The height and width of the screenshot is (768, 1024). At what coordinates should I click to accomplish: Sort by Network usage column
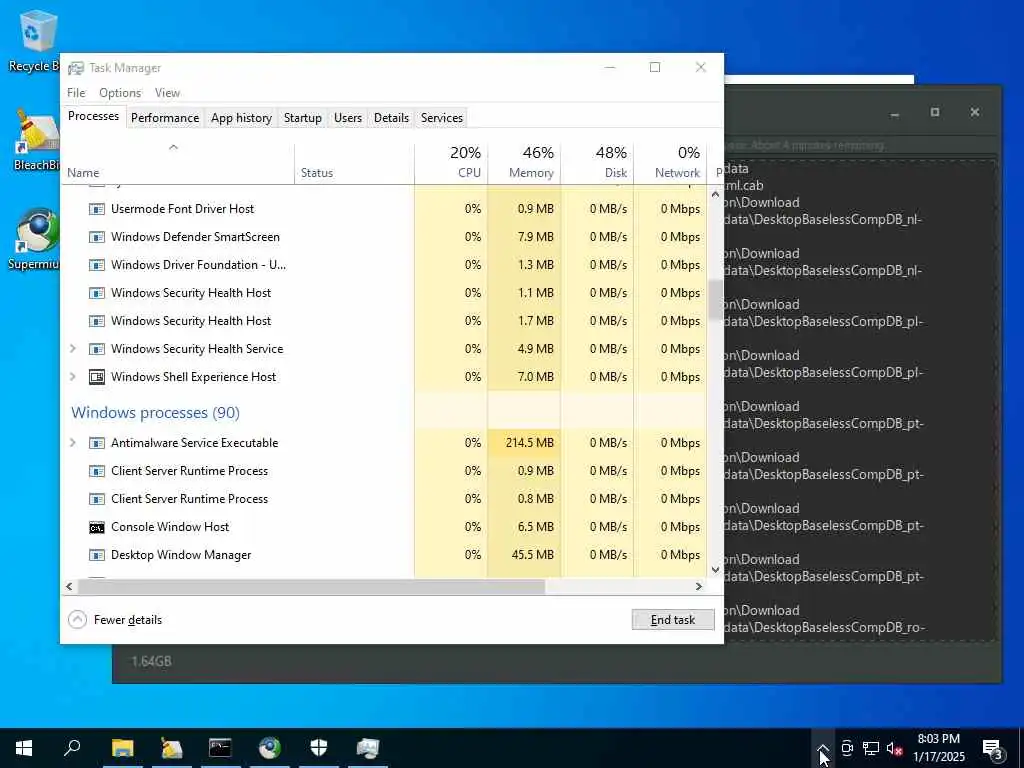[x=671, y=163]
